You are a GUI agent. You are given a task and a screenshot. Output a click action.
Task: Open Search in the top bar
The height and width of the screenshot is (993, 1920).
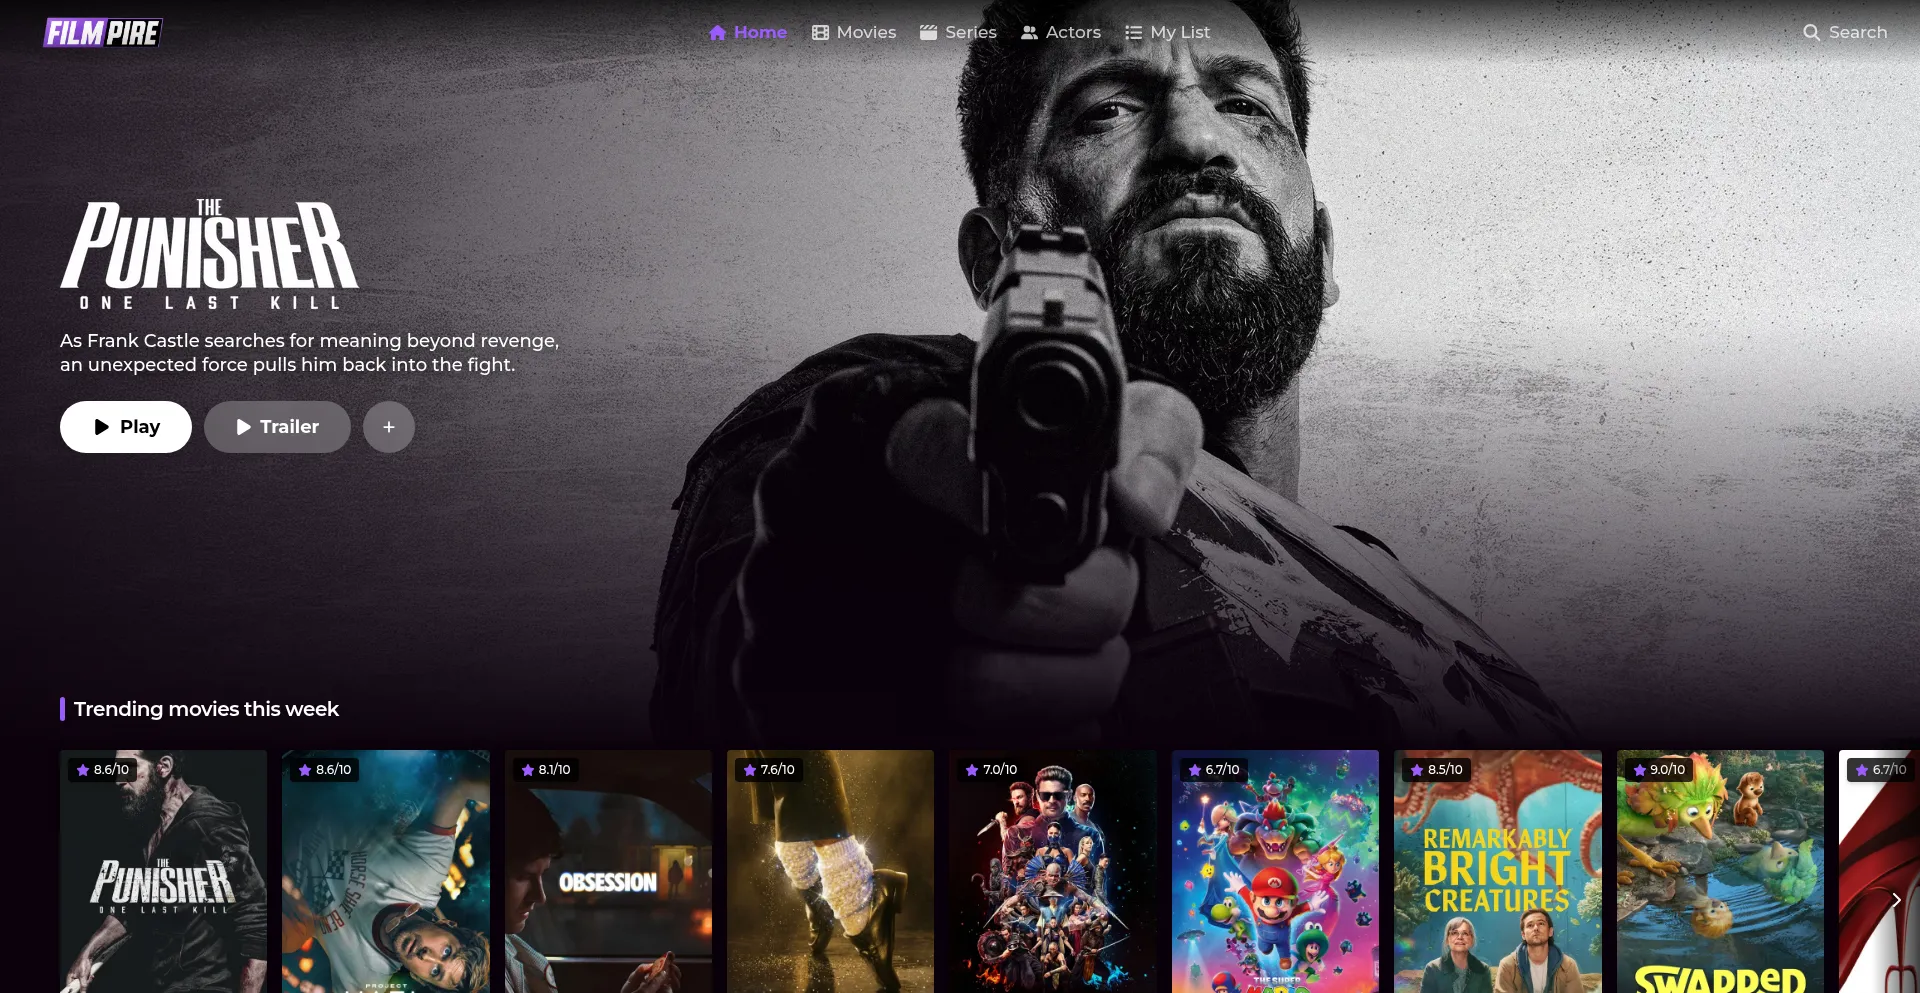tap(1845, 32)
